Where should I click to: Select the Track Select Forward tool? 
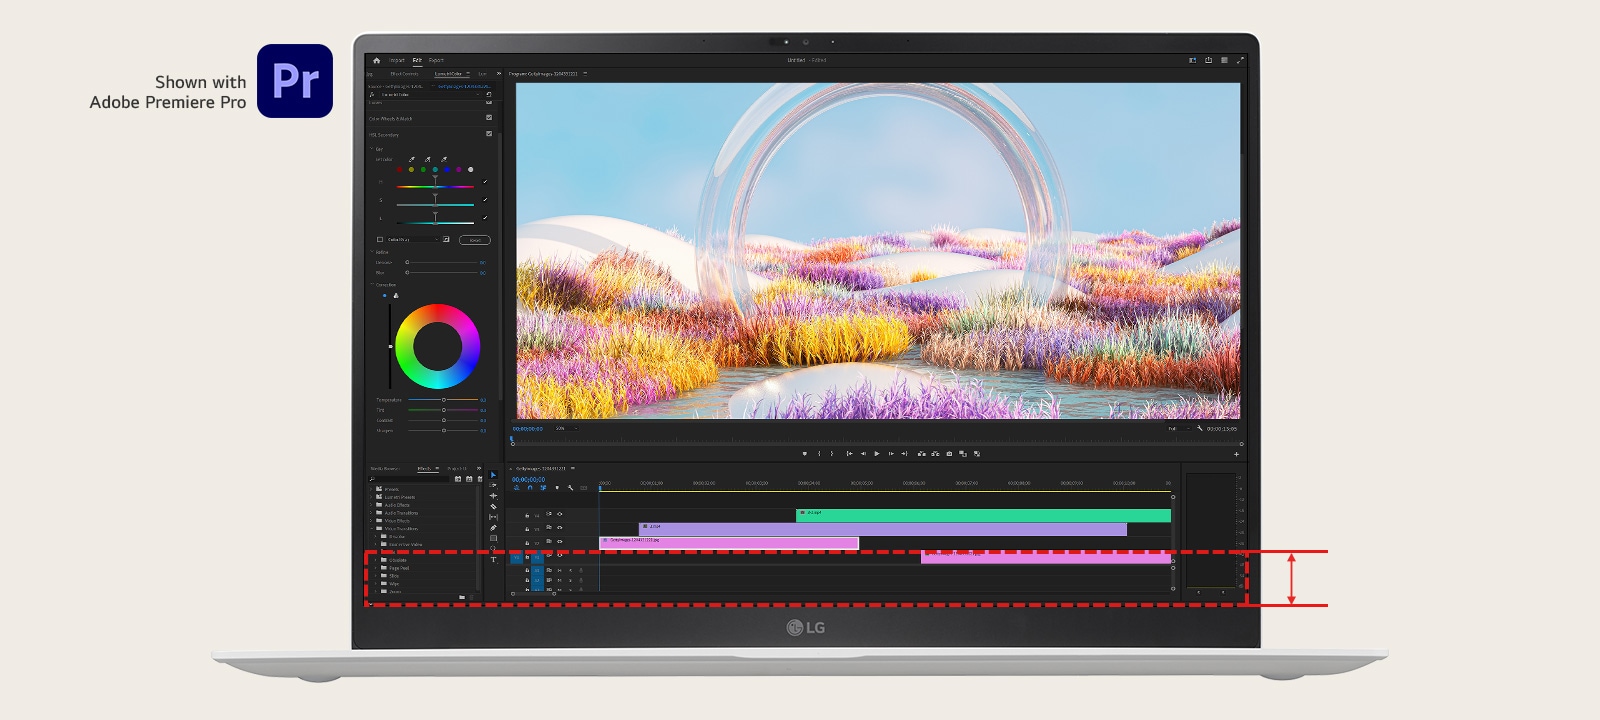click(493, 485)
